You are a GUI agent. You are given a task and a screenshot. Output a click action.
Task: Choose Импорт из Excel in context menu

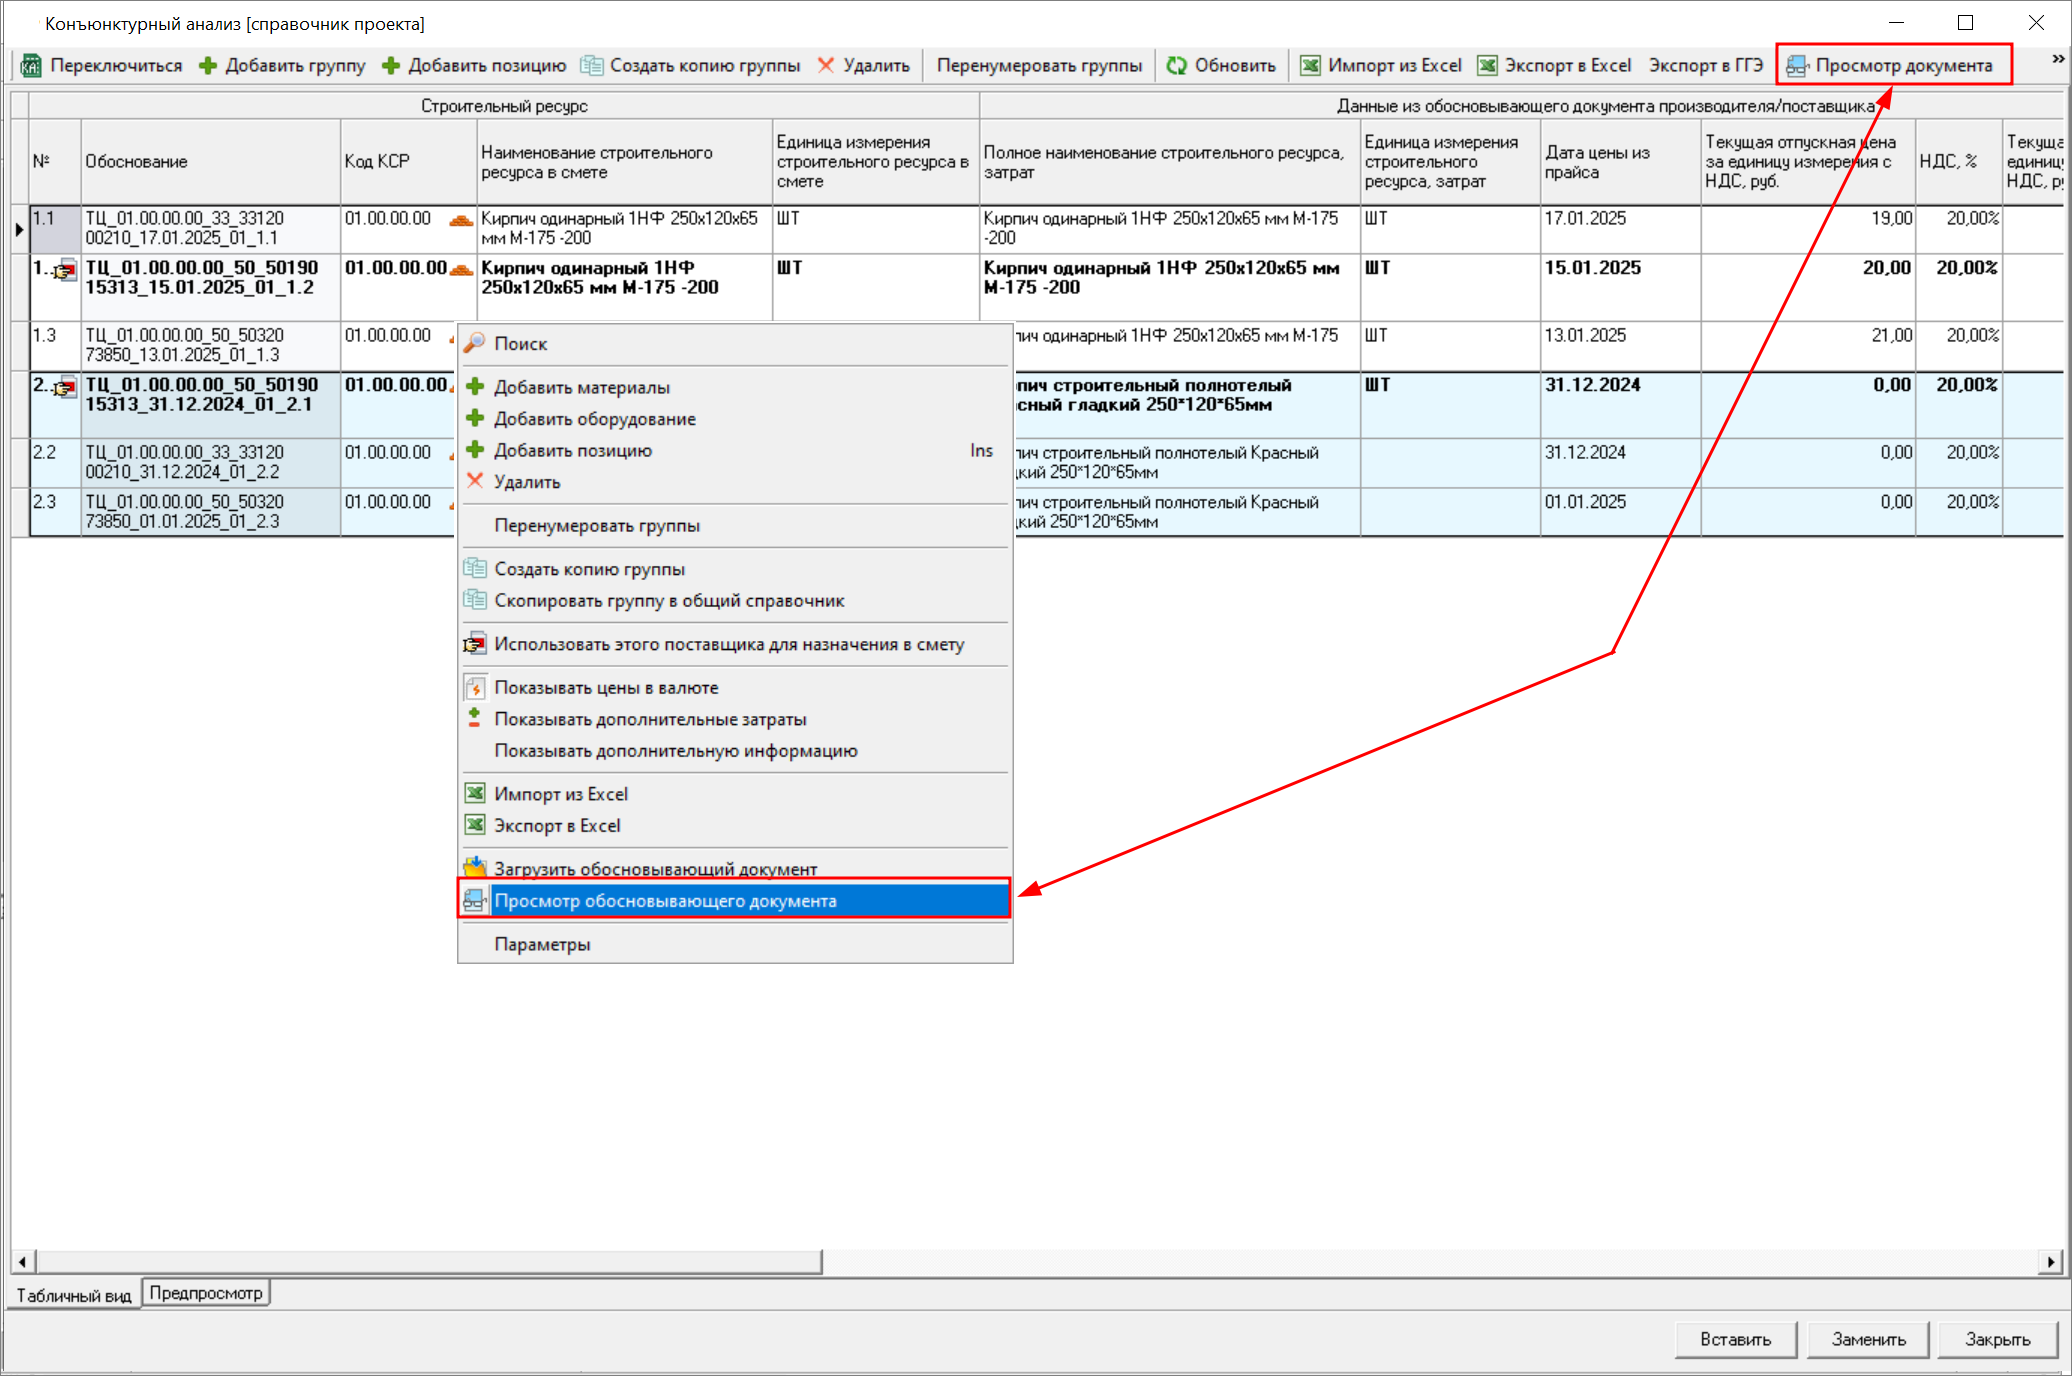734,794
